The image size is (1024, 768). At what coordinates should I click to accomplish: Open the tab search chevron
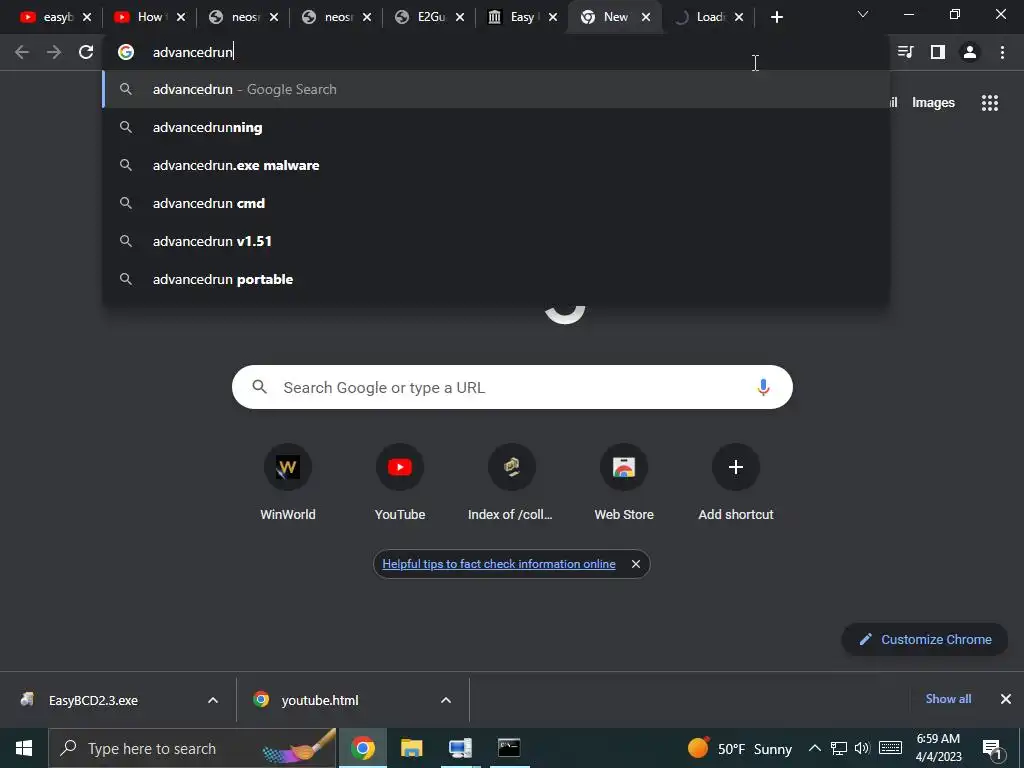[863, 14]
